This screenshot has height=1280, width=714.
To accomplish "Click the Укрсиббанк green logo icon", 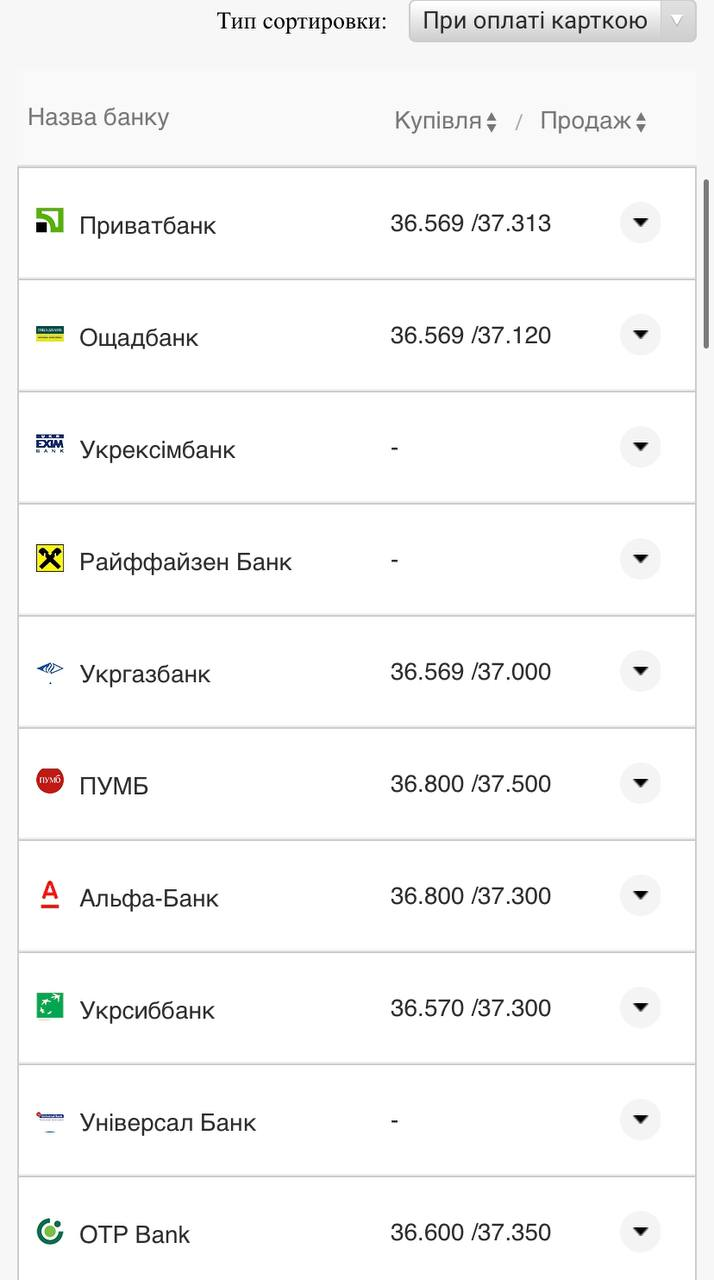I will (49, 1005).
